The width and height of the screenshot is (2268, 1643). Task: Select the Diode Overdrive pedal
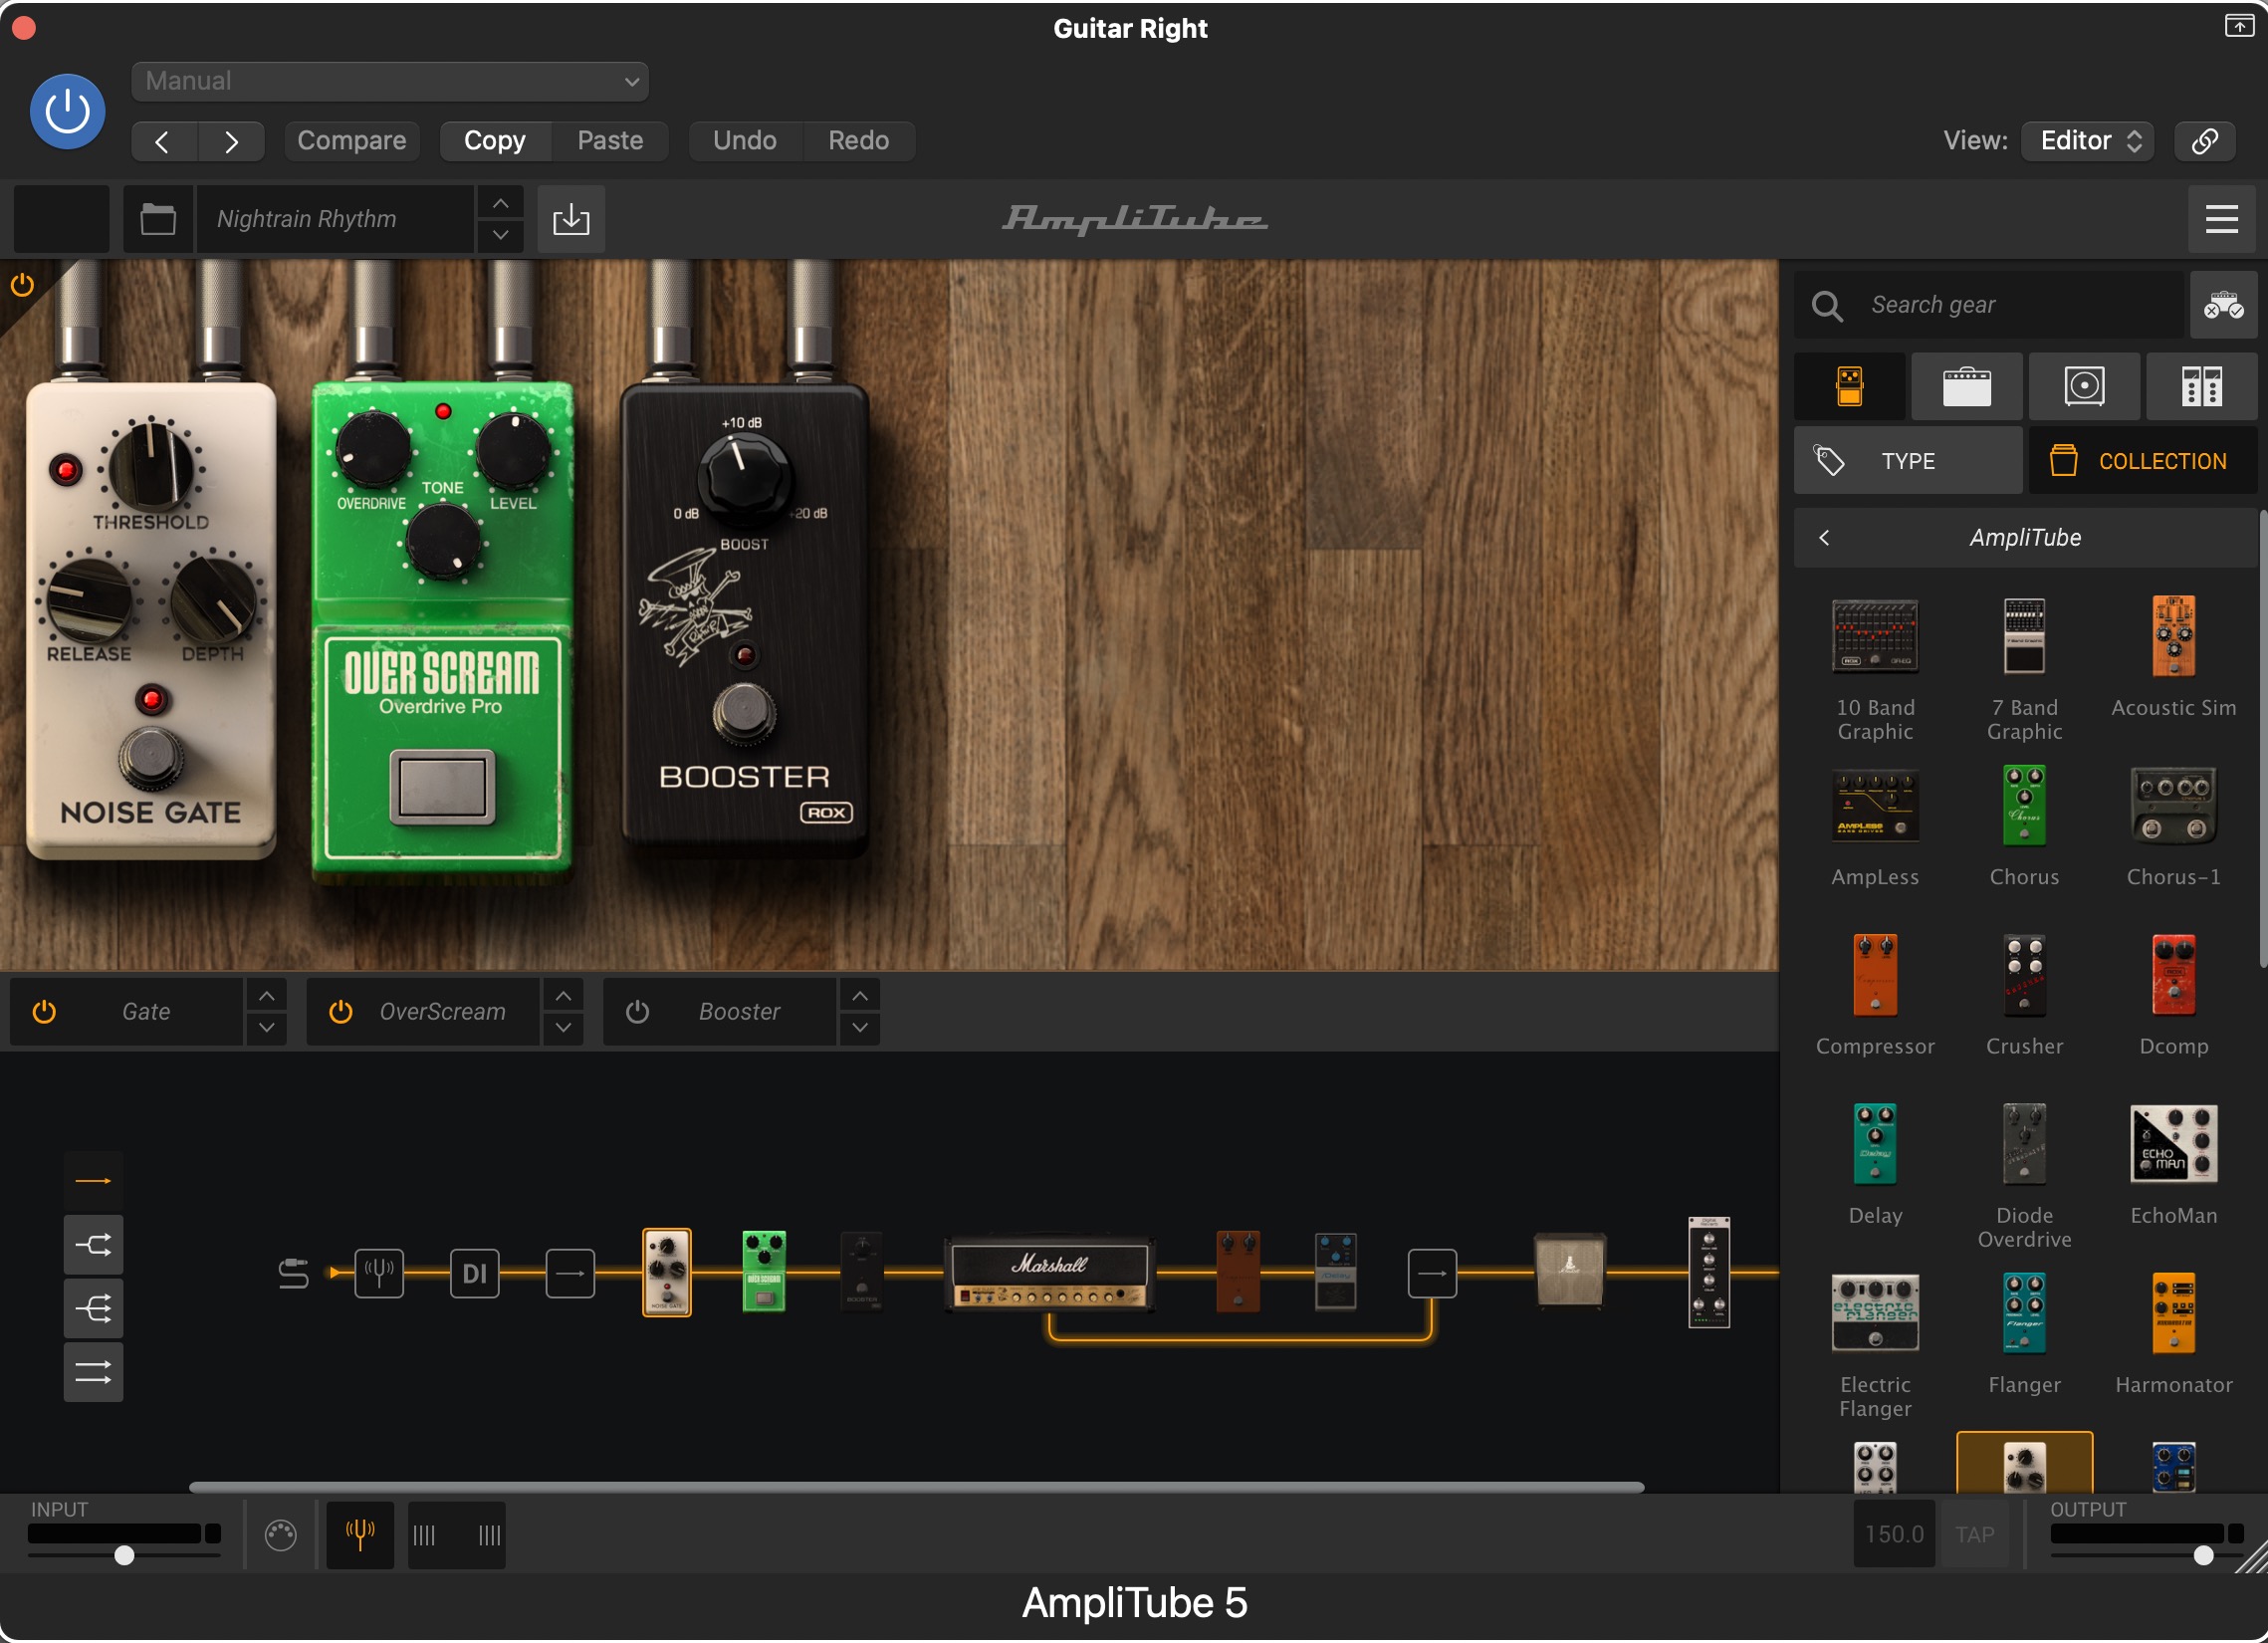pyautogui.click(x=2024, y=1176)
